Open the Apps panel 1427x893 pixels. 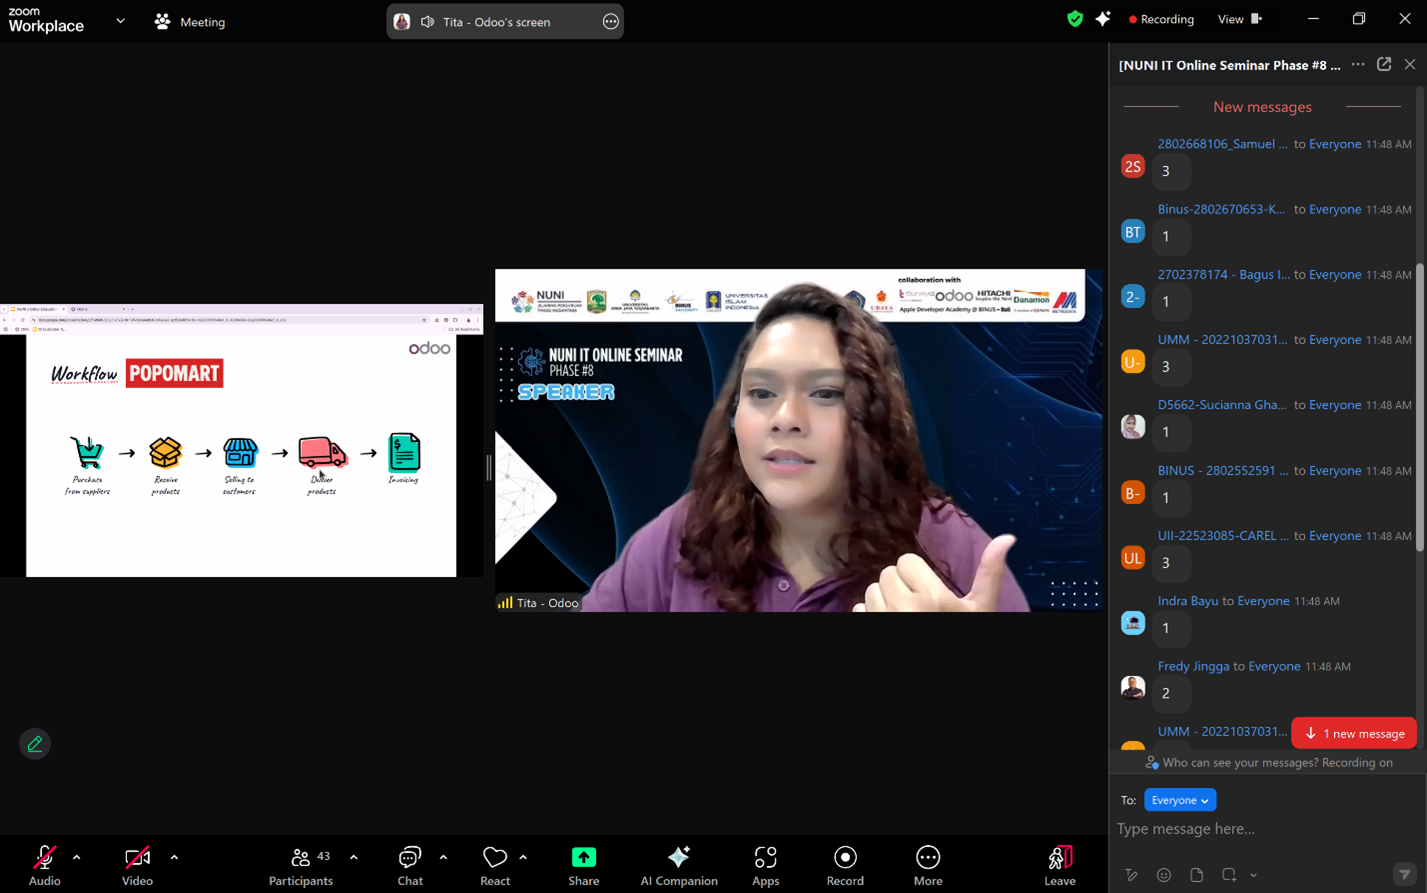tap(766, 866)
